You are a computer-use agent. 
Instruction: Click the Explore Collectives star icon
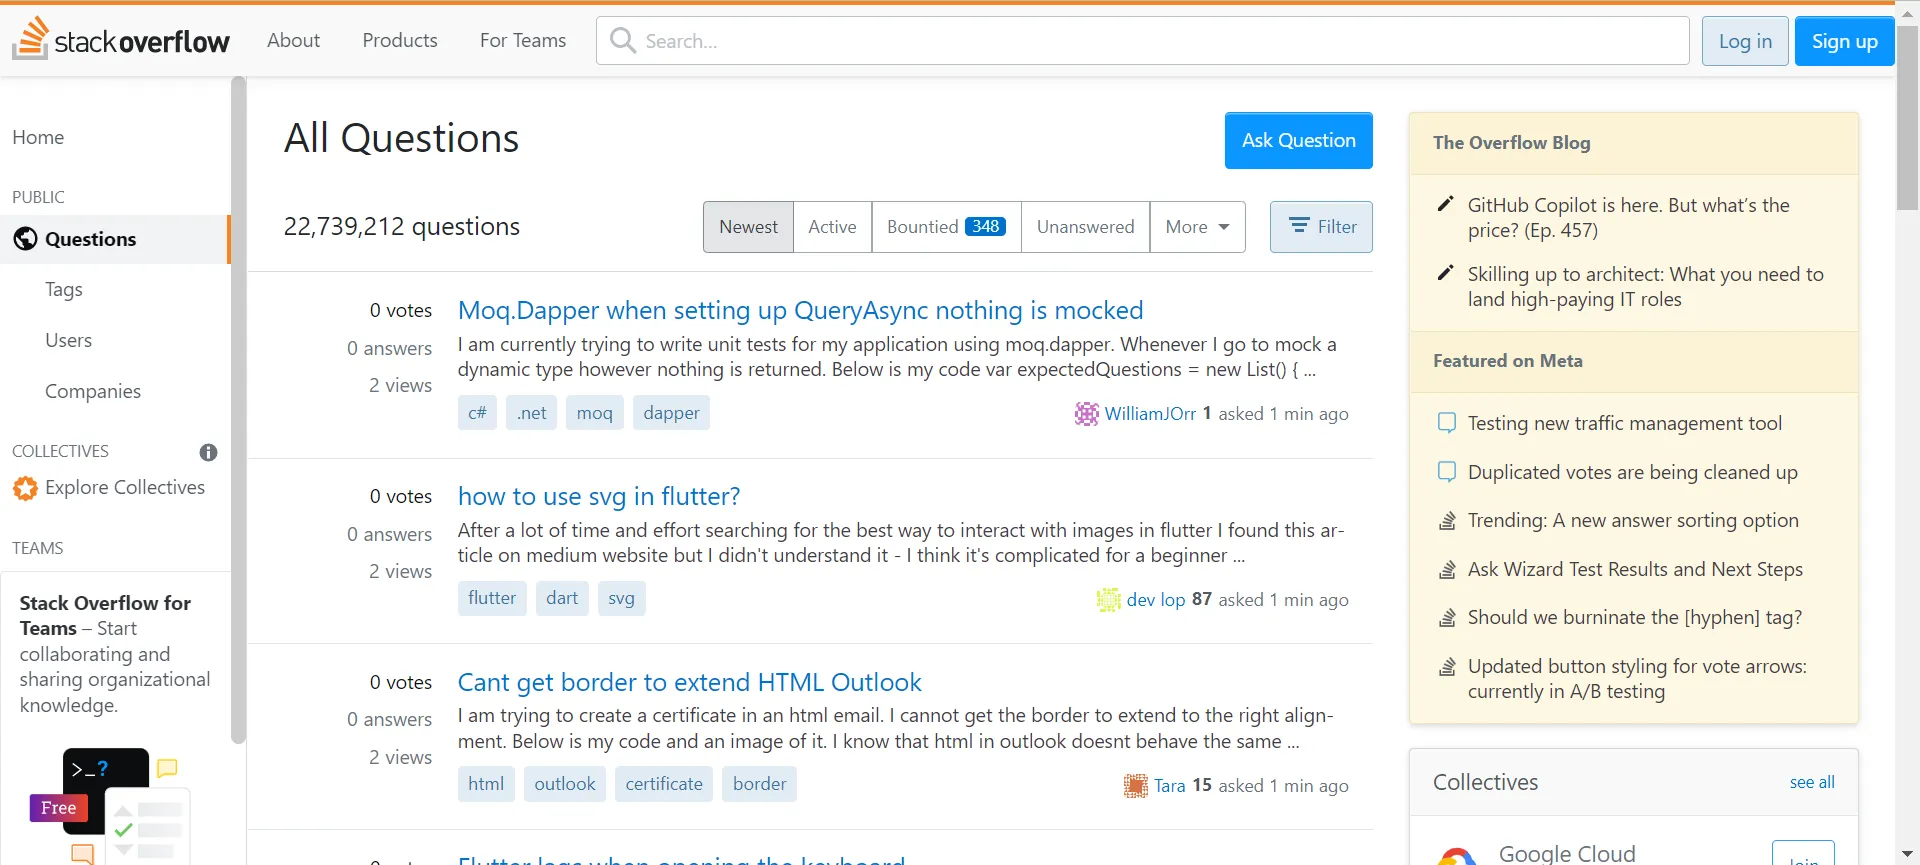(x=25, y=488)
